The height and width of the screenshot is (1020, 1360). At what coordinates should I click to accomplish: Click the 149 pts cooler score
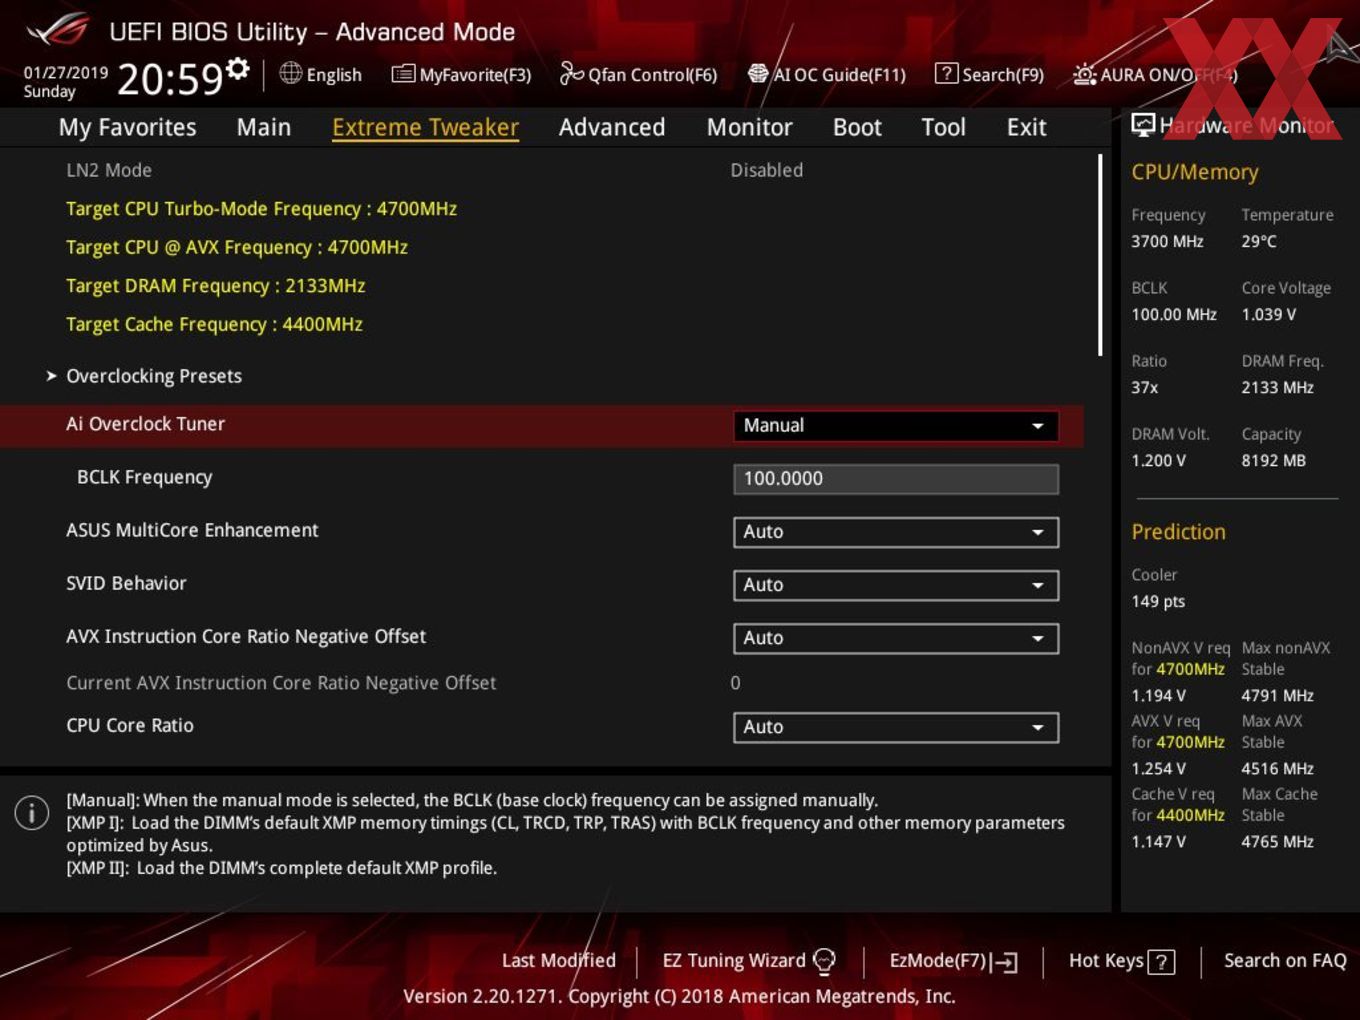tap(1158, 601)
